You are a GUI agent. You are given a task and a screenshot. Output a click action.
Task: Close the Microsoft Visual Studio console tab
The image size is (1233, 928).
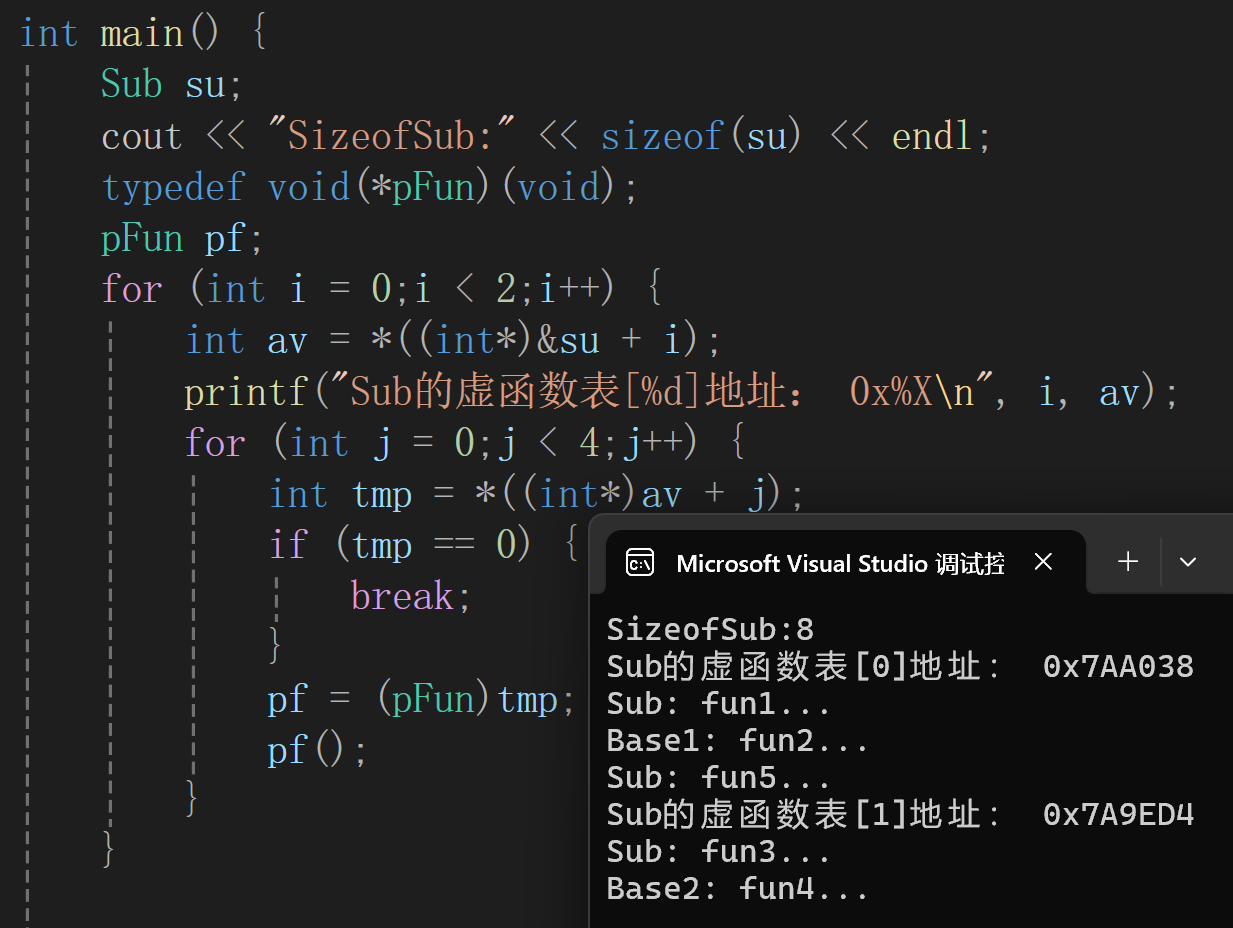pyautogui.click(x=1043, y=562)
